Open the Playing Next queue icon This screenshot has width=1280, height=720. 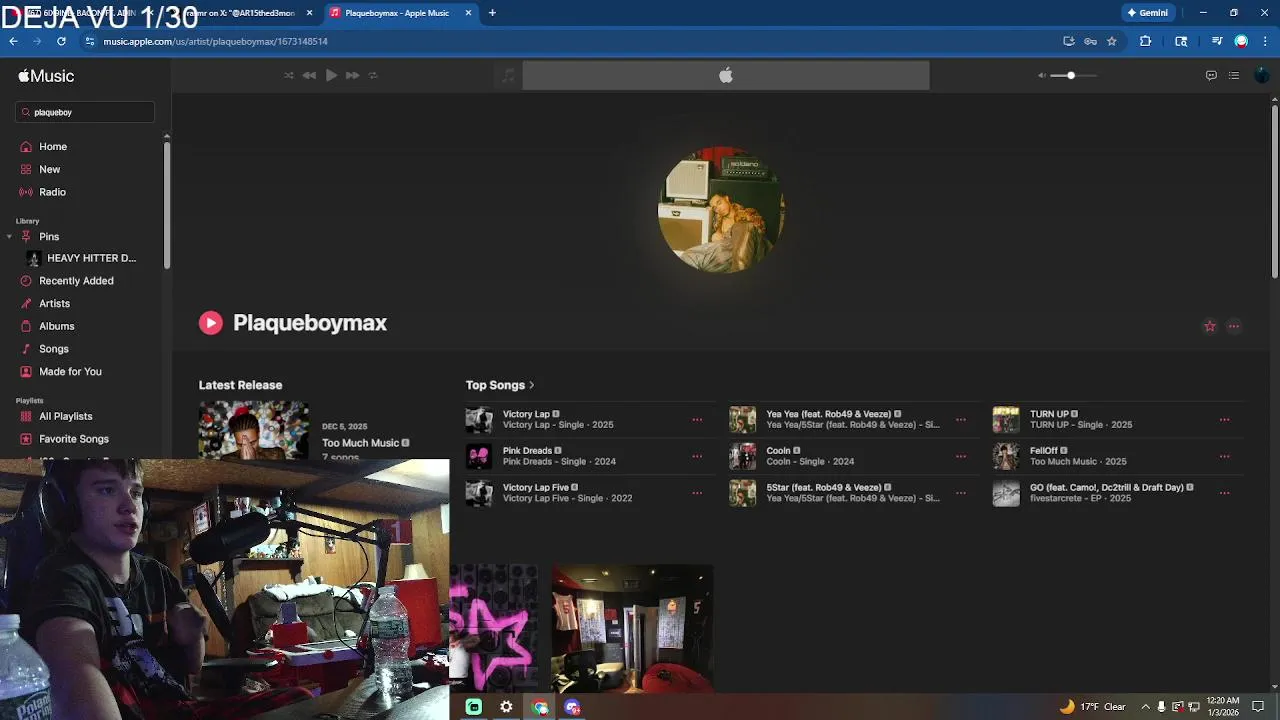pos(1234,75)
